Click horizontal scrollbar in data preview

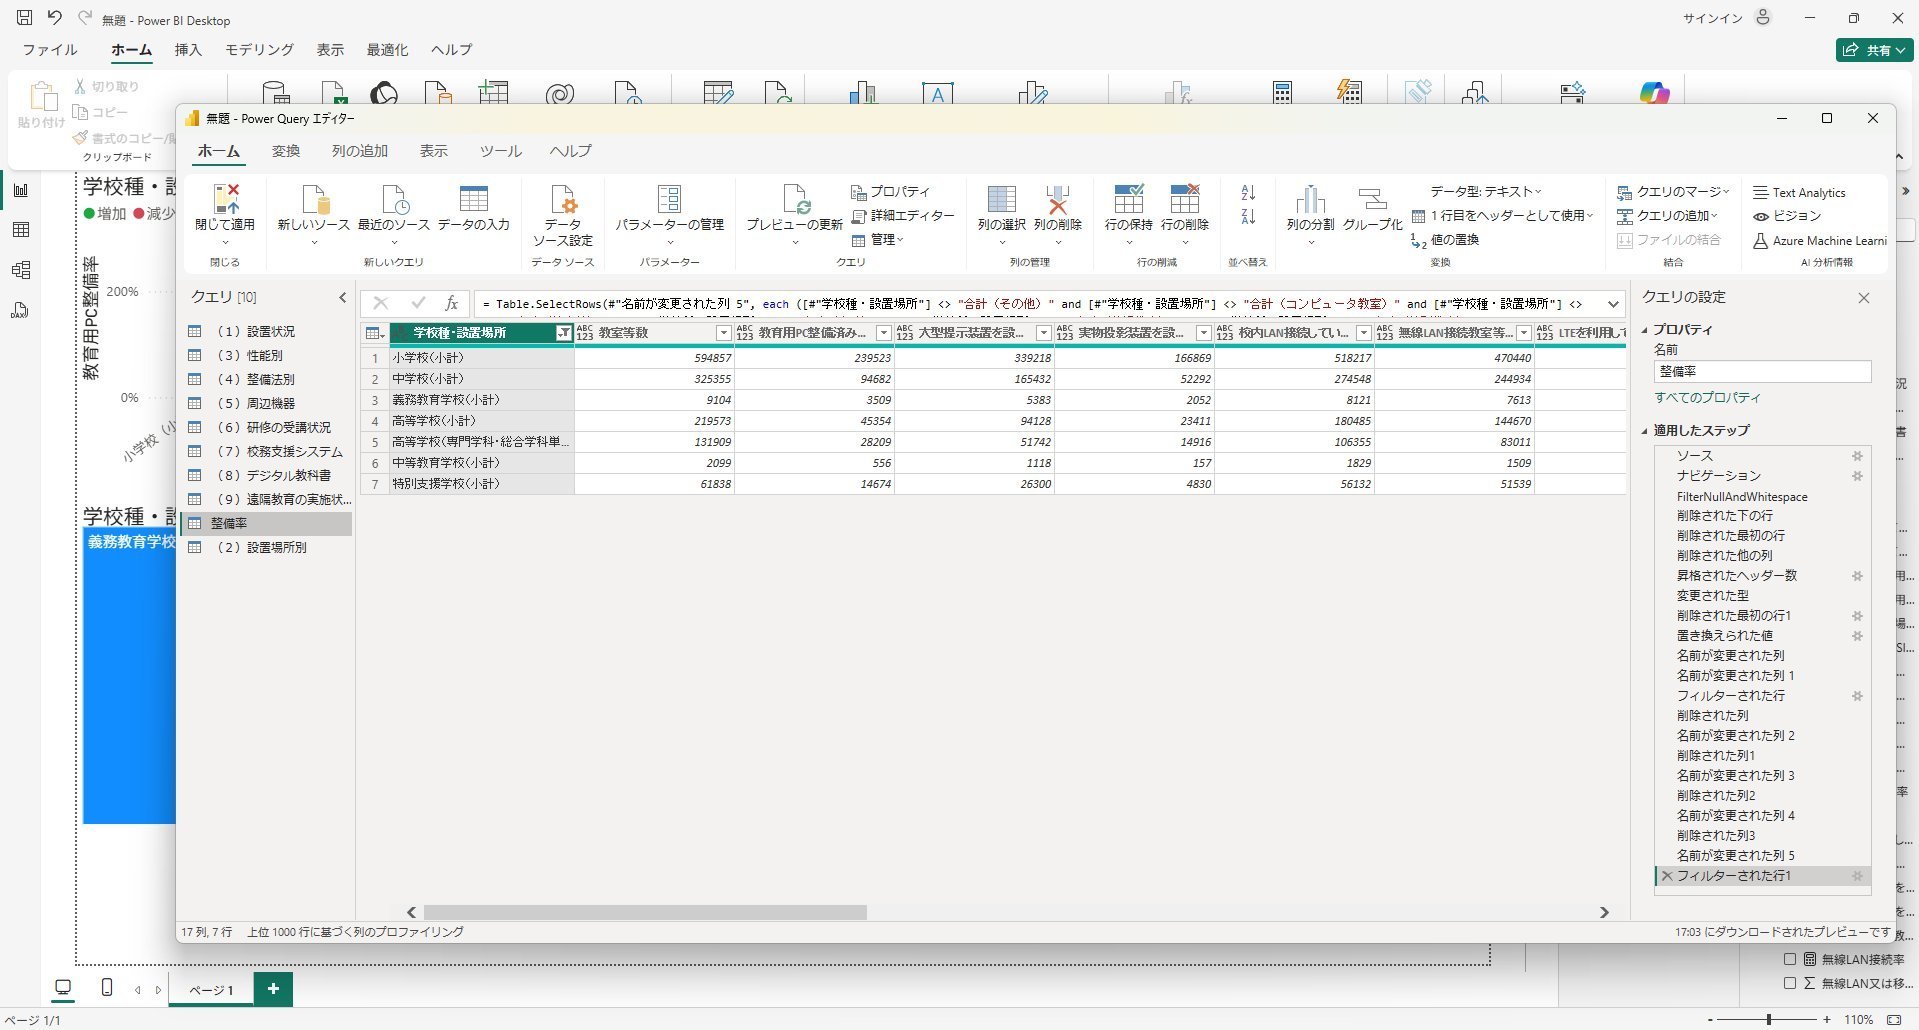point(645,912)
